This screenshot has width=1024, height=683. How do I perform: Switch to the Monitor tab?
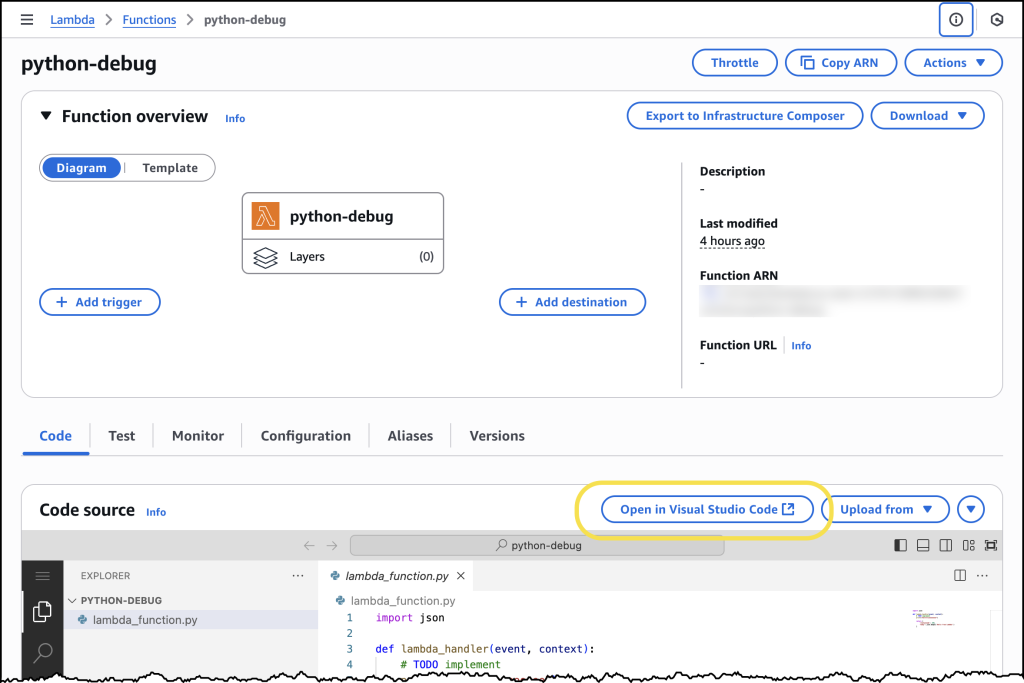(x=197, y=436)
